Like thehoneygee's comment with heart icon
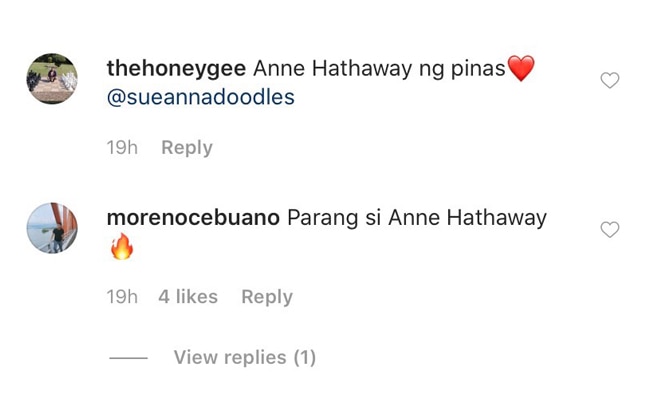The width and height of the screenshot is (660, 400). click(609, 80)
